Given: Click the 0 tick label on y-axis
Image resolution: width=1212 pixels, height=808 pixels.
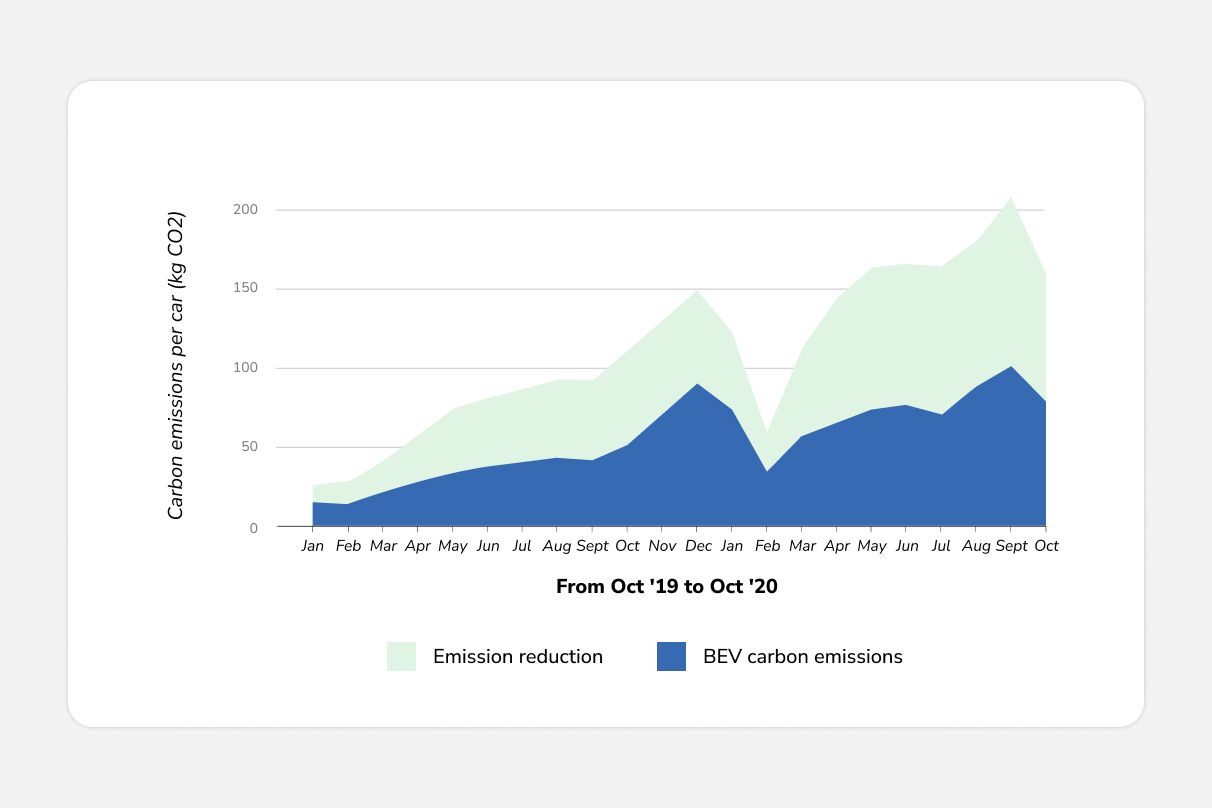Looking at the screenshot, I should pos(254,528).
